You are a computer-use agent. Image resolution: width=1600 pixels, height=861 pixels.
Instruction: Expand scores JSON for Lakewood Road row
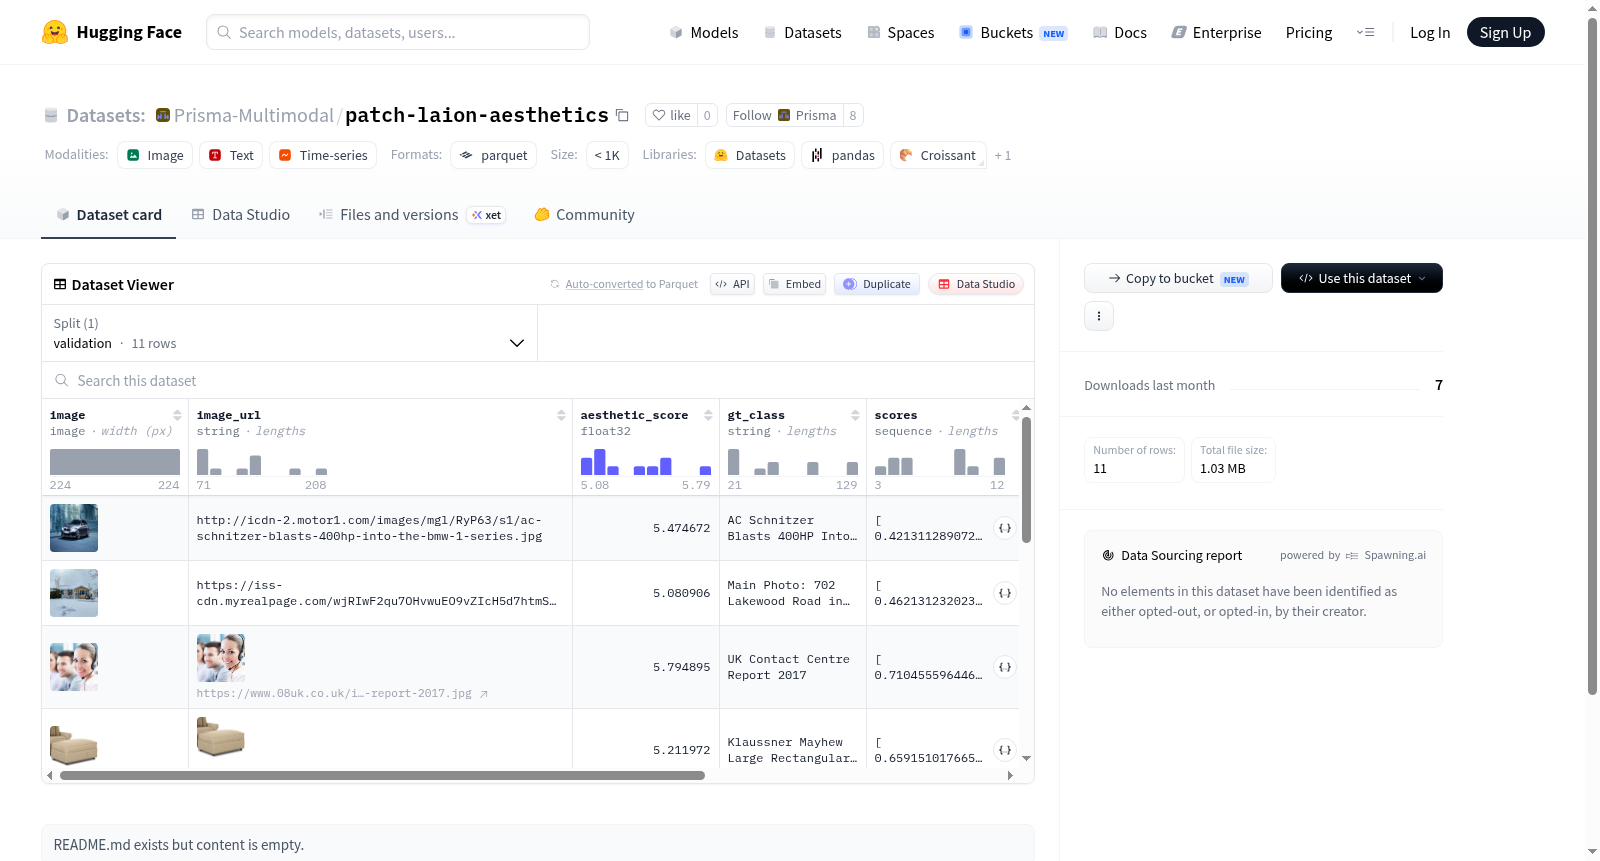tap(1005, 593)
